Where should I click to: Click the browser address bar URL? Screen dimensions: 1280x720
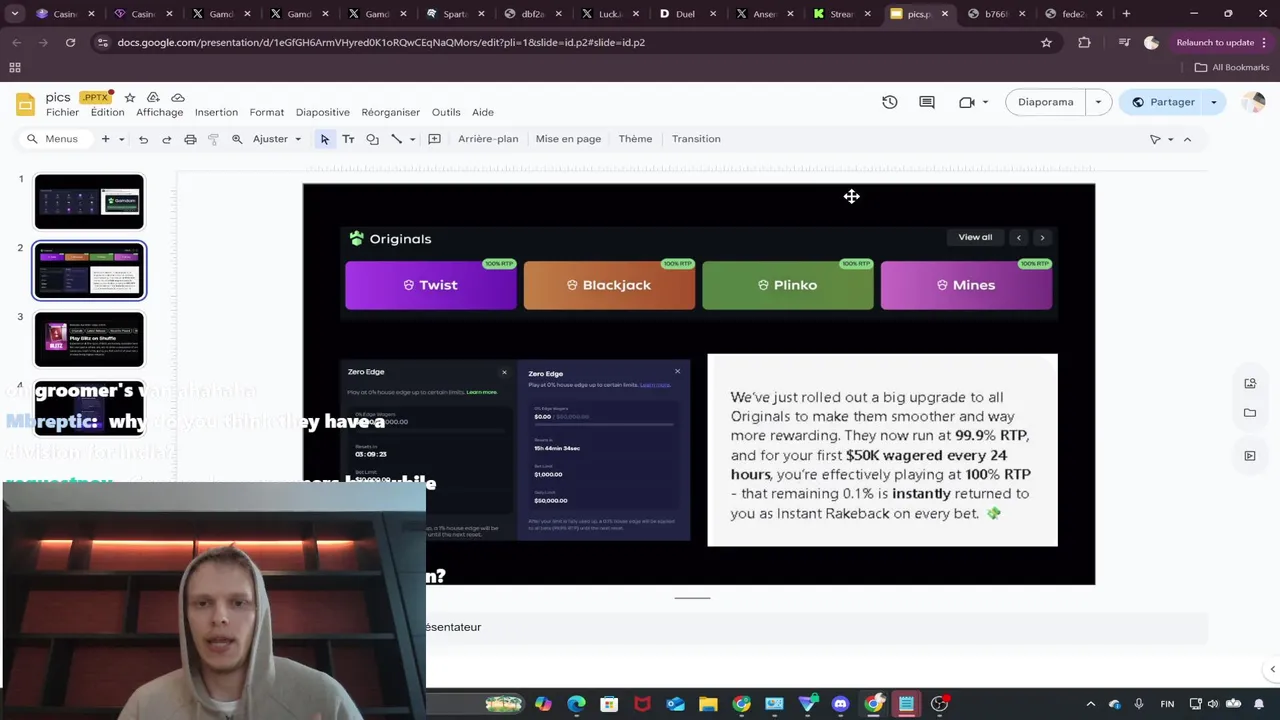380,42
